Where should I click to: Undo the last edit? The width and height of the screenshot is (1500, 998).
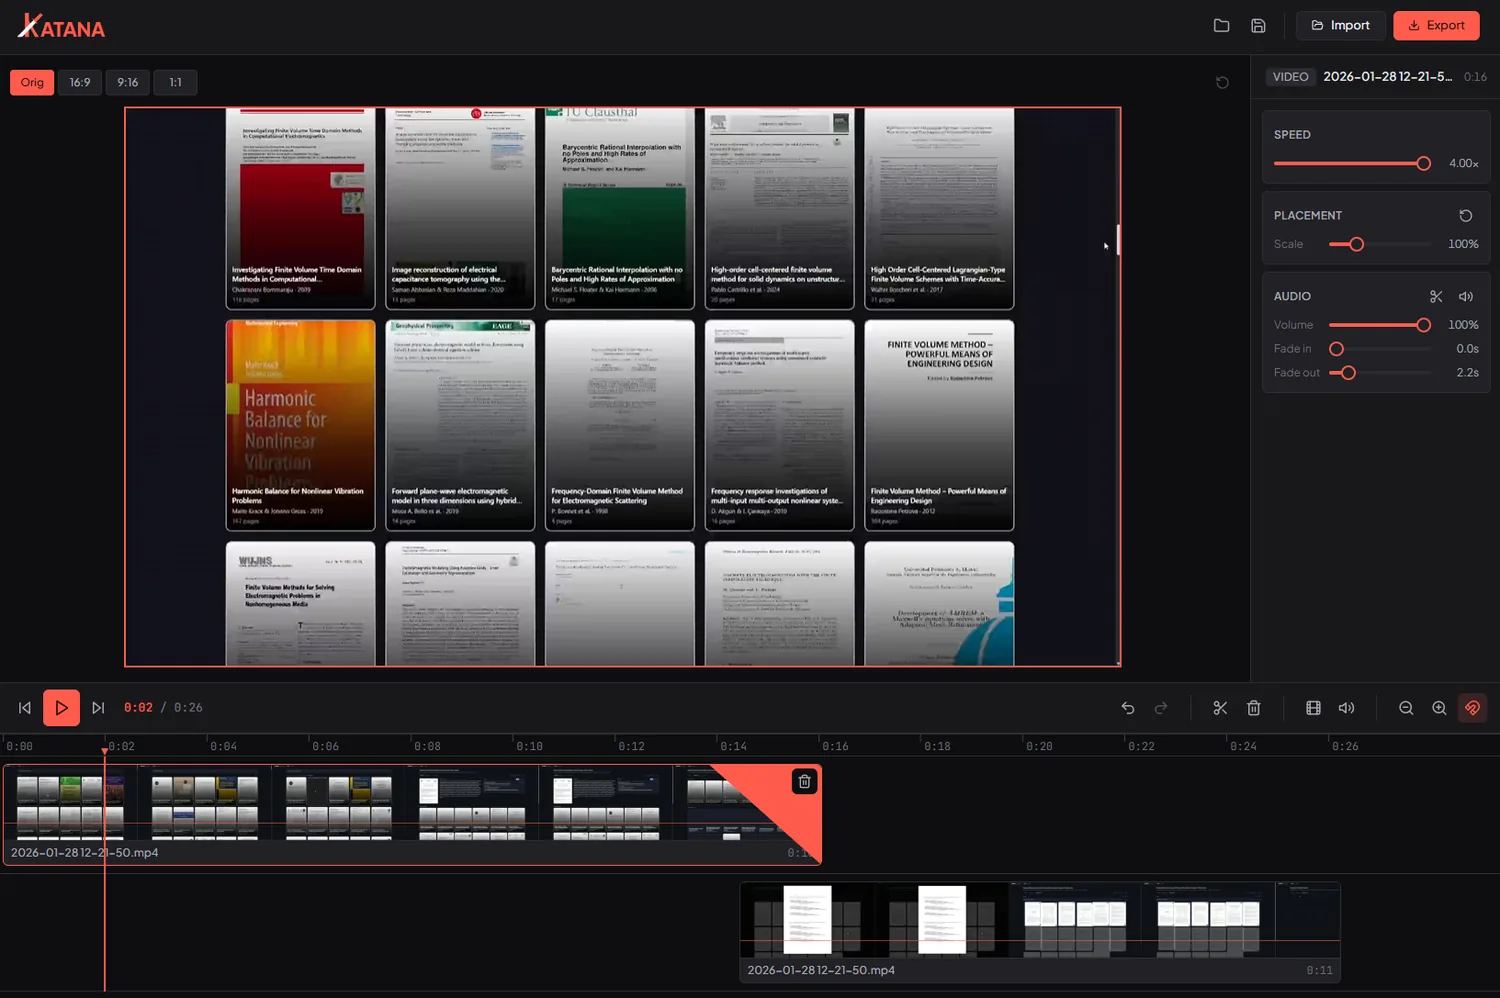(1127, 708)
